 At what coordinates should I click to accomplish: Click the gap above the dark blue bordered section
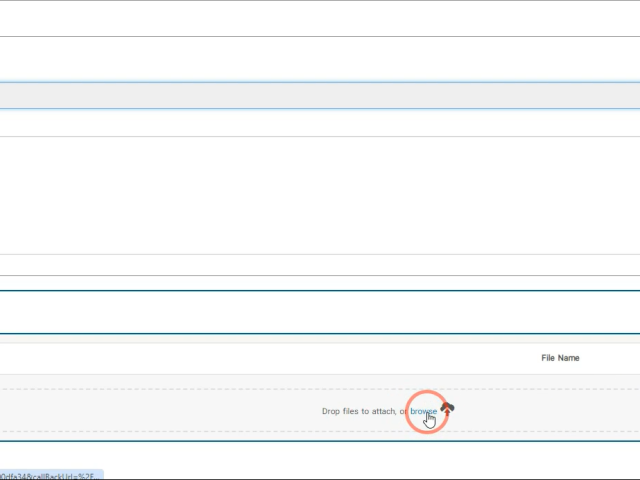click(320, 283)
